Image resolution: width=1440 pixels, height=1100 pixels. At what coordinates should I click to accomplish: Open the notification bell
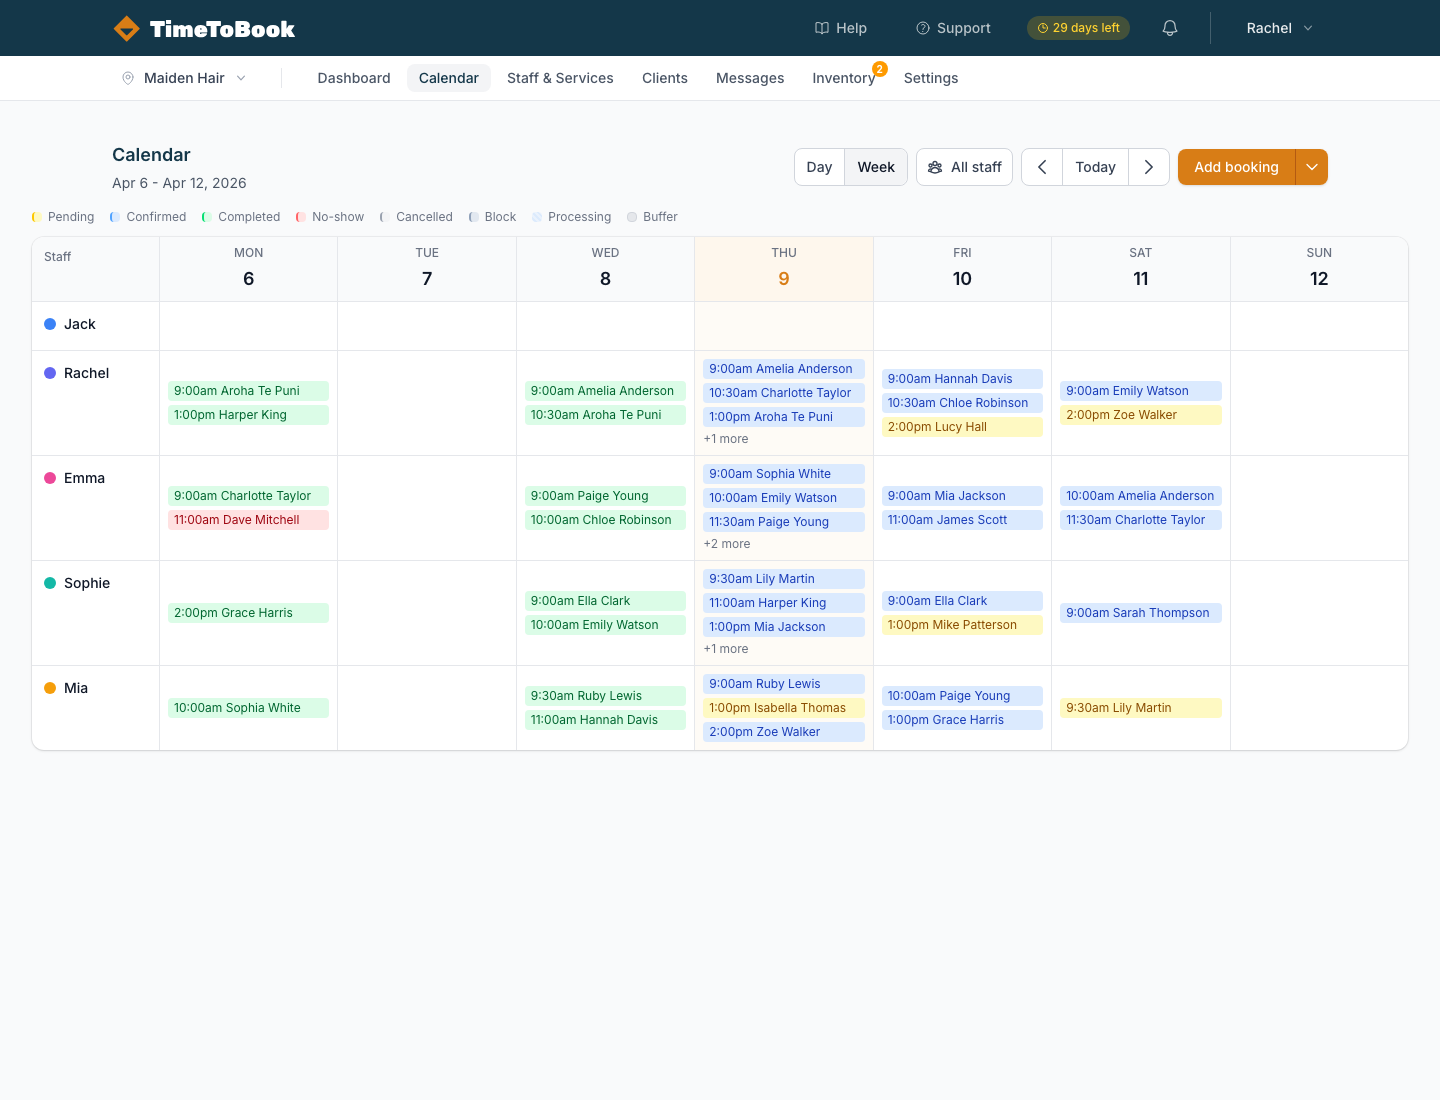pos(1169,28)
